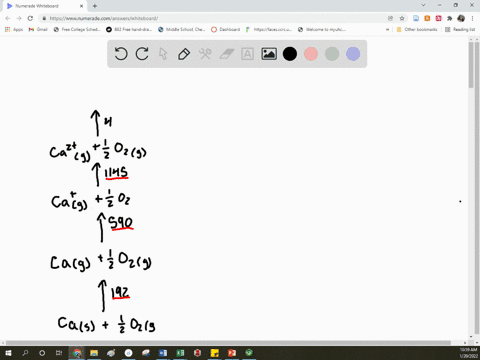Open Word from the taskbar
Image resolution: width=480 pixels, height=360 pixels.
[163, 353]
